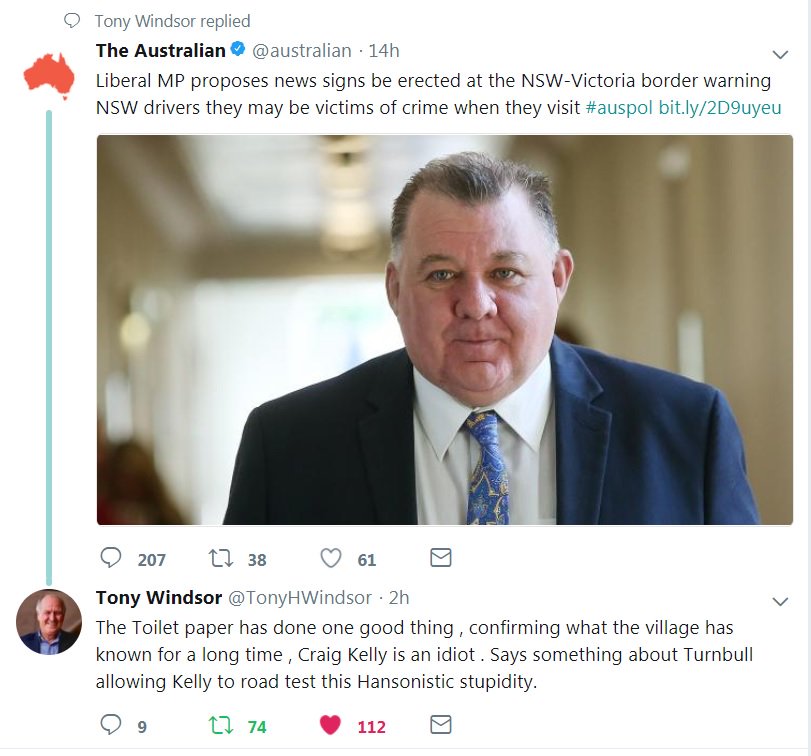The image size is (811, 756).
Task: Click reply icon on The Australian tweet
Action: 110,558
